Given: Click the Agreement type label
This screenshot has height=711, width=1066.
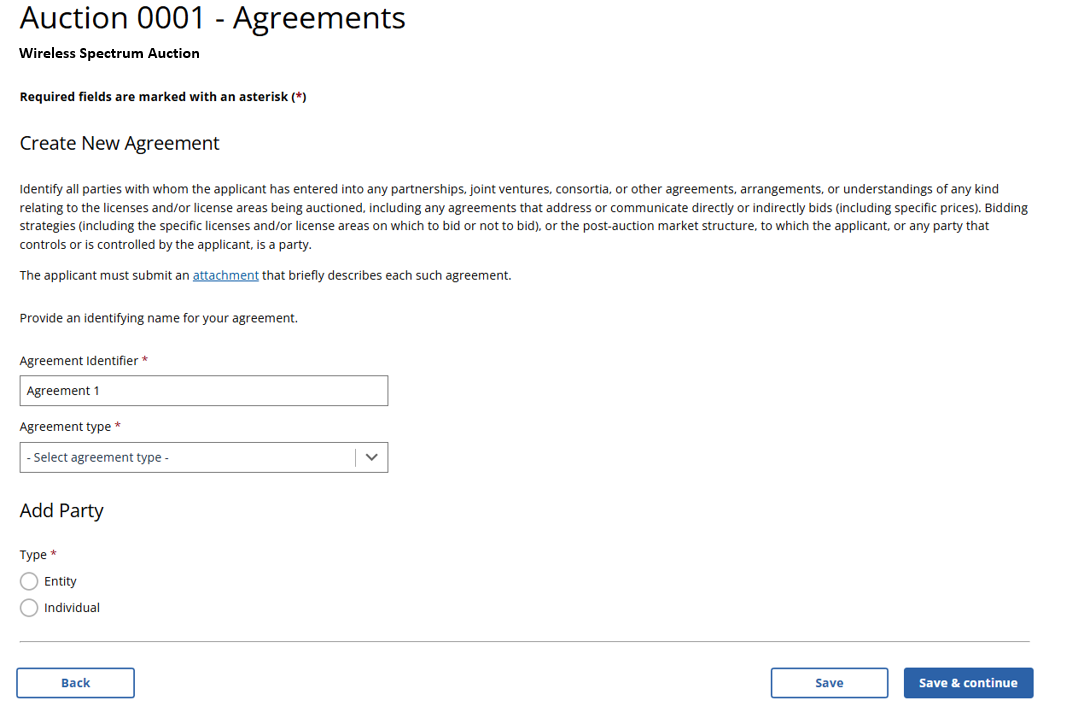Looking at the screenshot, I should pos(66,427).
